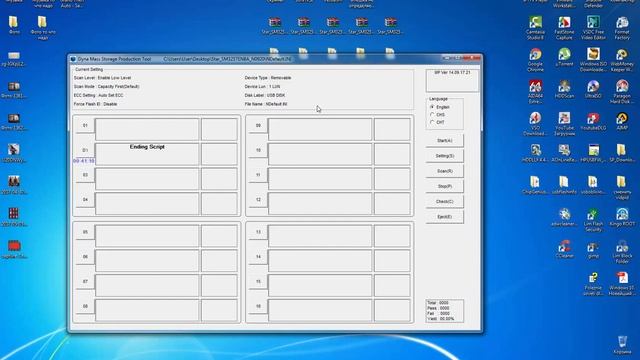Launch Kingo ROOT shortcut
Image resolution: width=640 pixels, height=360 pixels.
click(622, 217)
